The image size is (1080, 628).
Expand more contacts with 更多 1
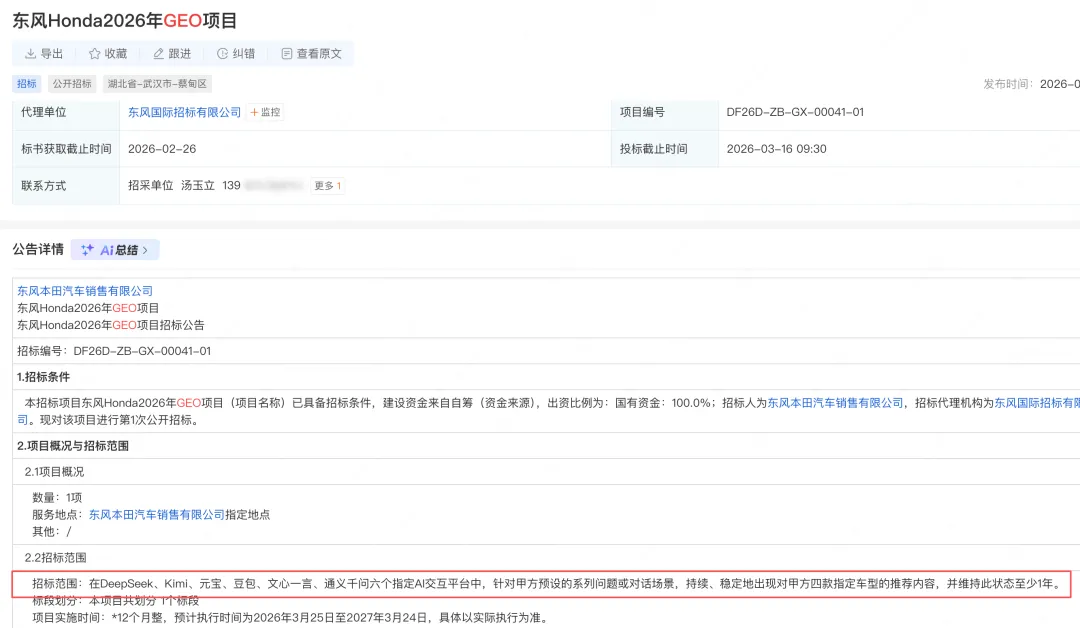328,186
